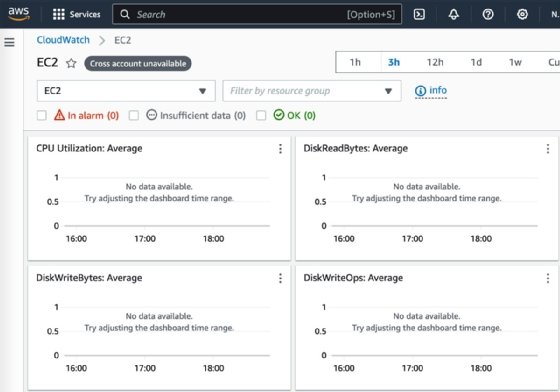Open DiskWriteOps widget actions menu
This screenshot has width=560, height=392.
tap(548, 278)
